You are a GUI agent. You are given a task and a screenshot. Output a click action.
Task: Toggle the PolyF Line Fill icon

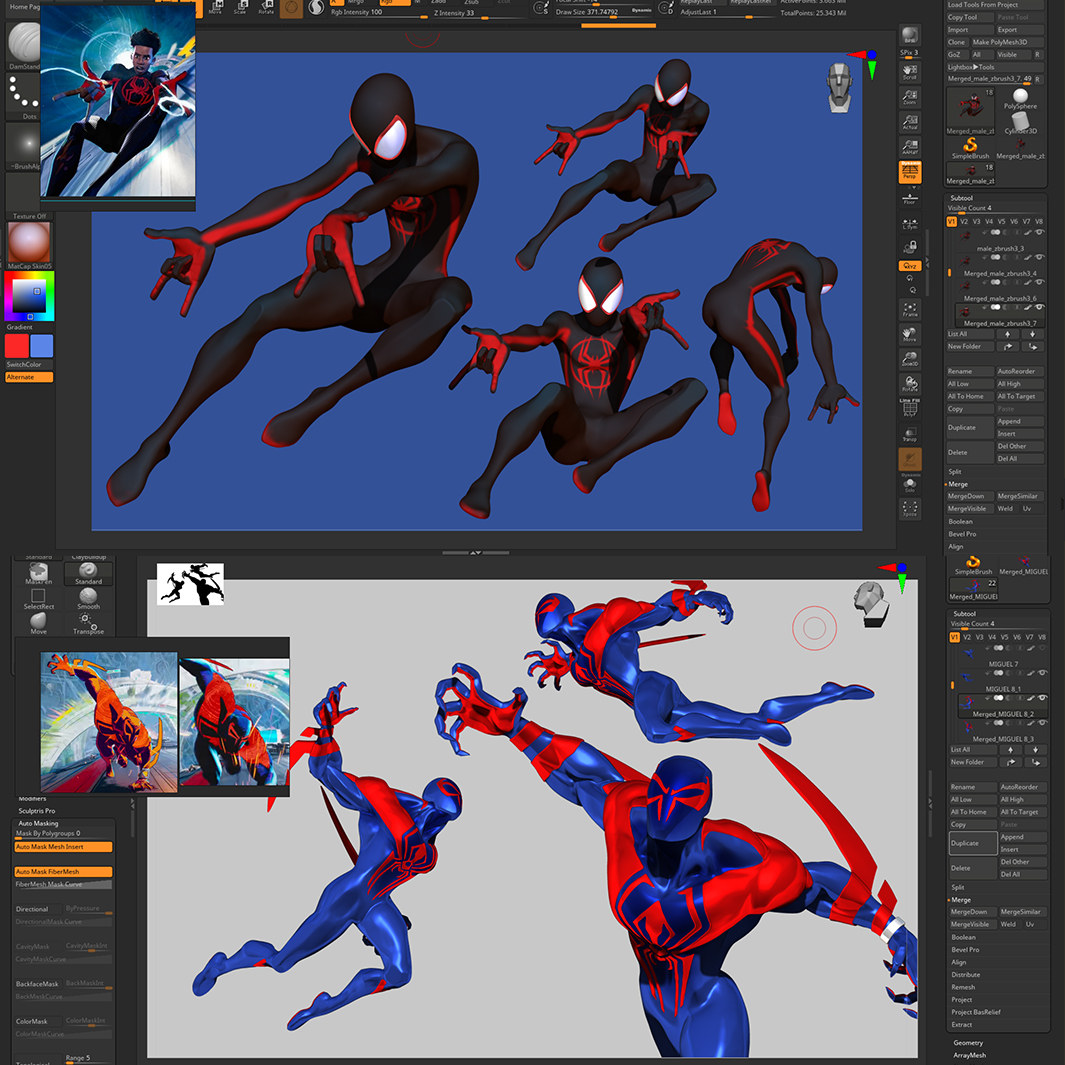[x=909, y=408]
